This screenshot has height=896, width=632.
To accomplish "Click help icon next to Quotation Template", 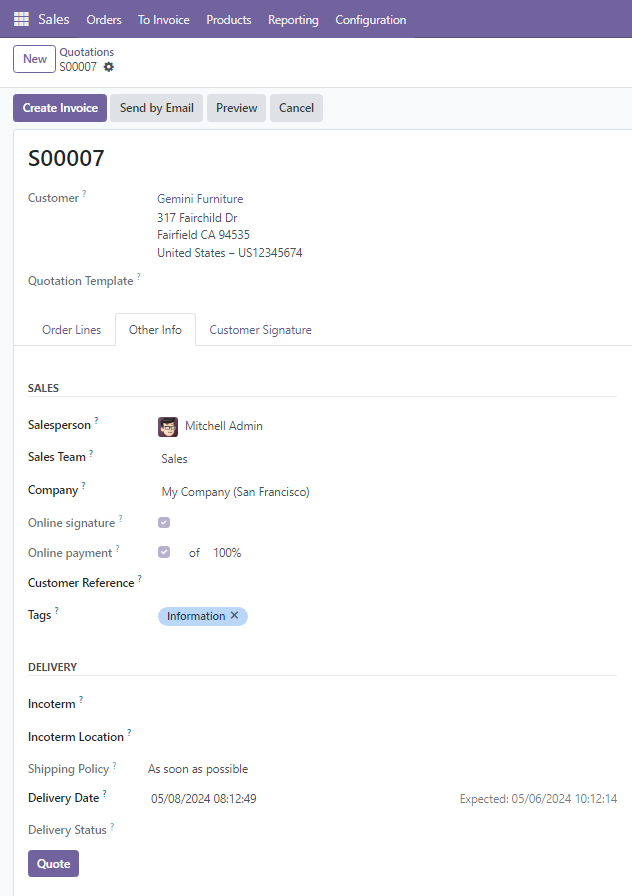I will 139,277.
